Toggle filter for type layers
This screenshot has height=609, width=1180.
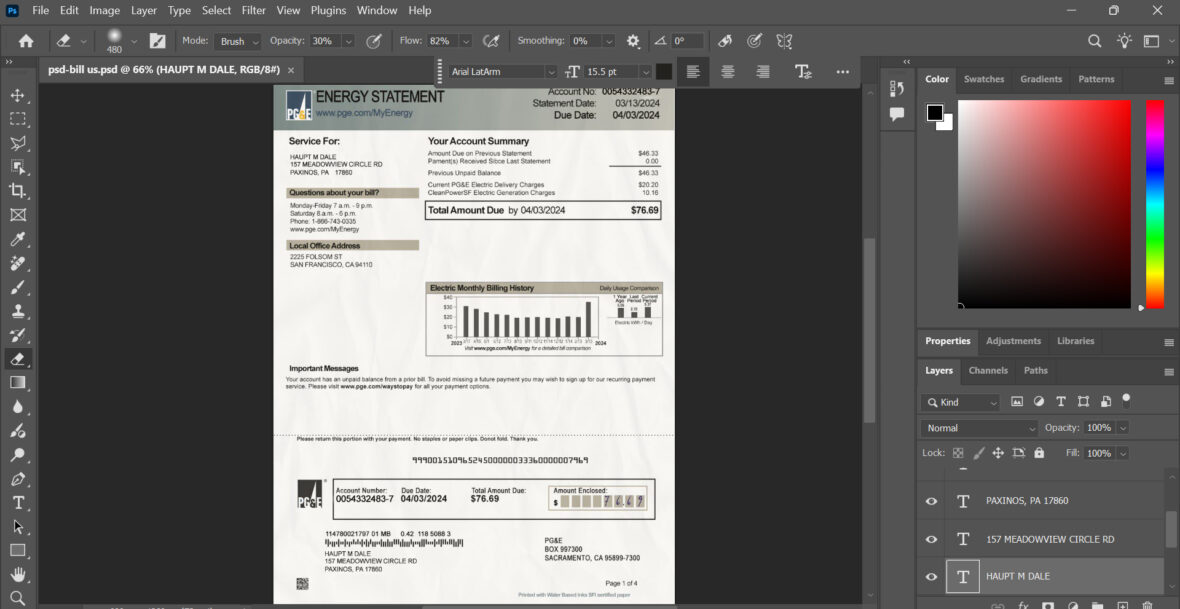(1060, 402)
